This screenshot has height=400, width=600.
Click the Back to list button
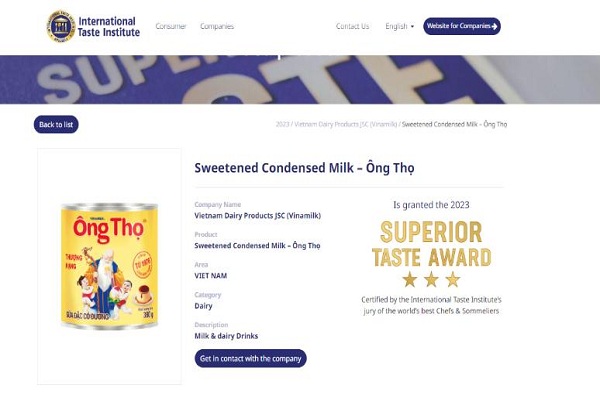pyautogui.click(x=56, y=125)
